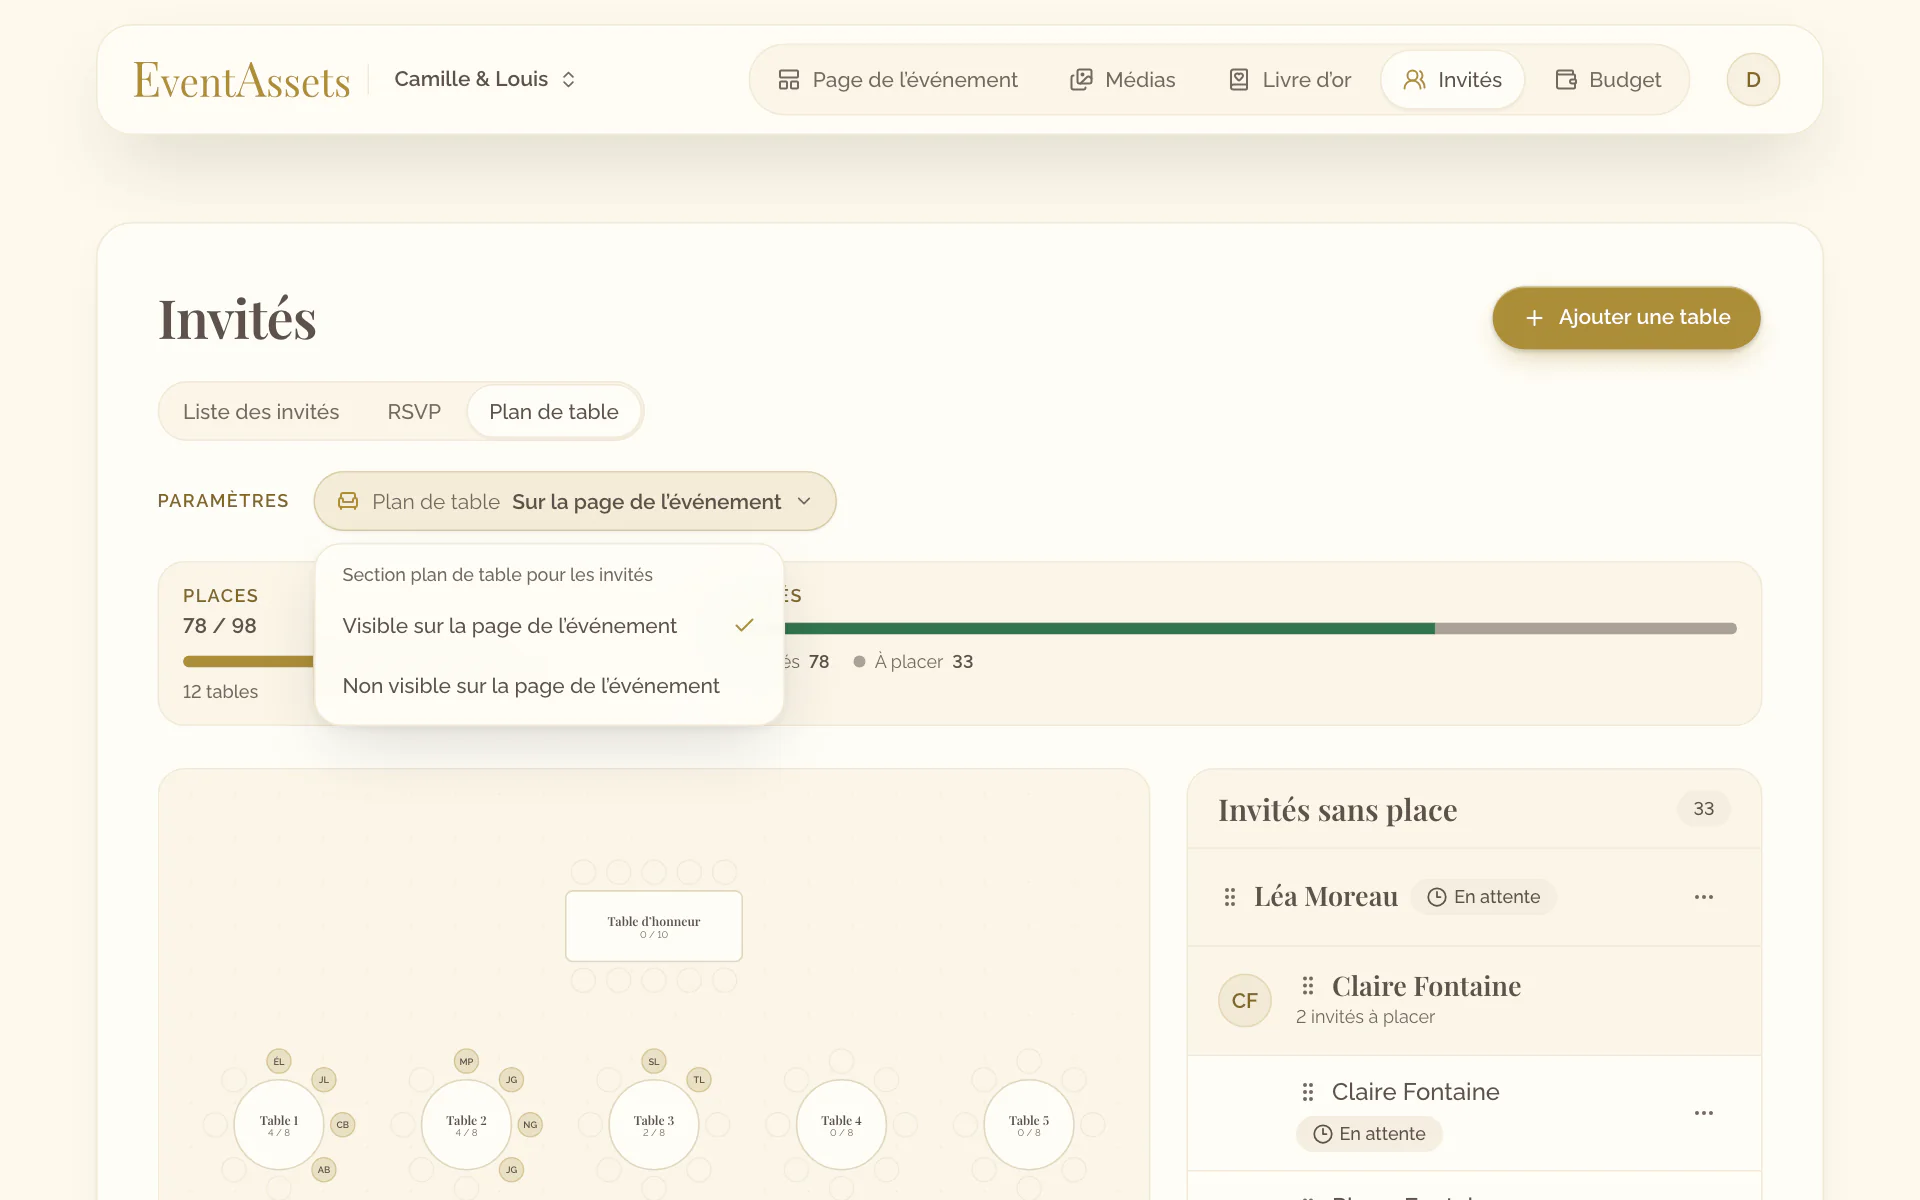
Task: Click the À placer 33 legend
Action: [x=913, y=662]
